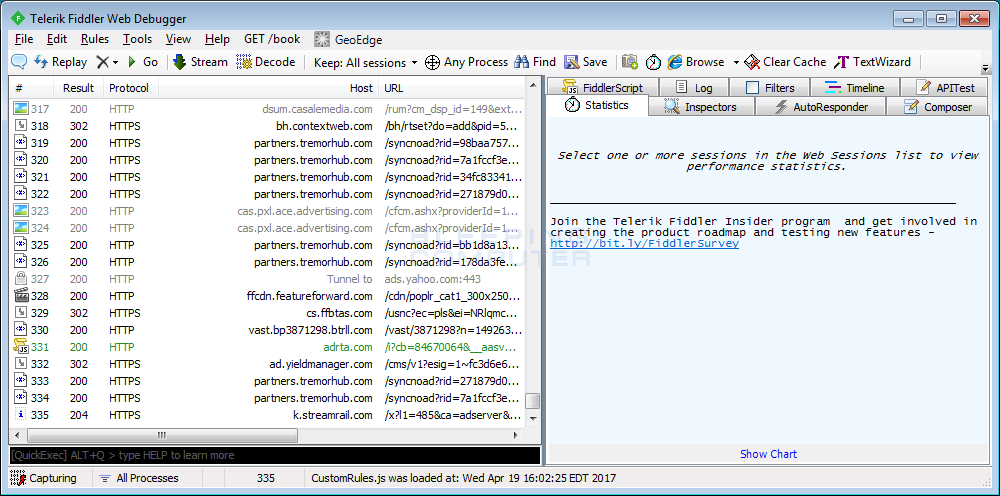
Task: Toggle the Decode option
Action: (x=266, y=62)
